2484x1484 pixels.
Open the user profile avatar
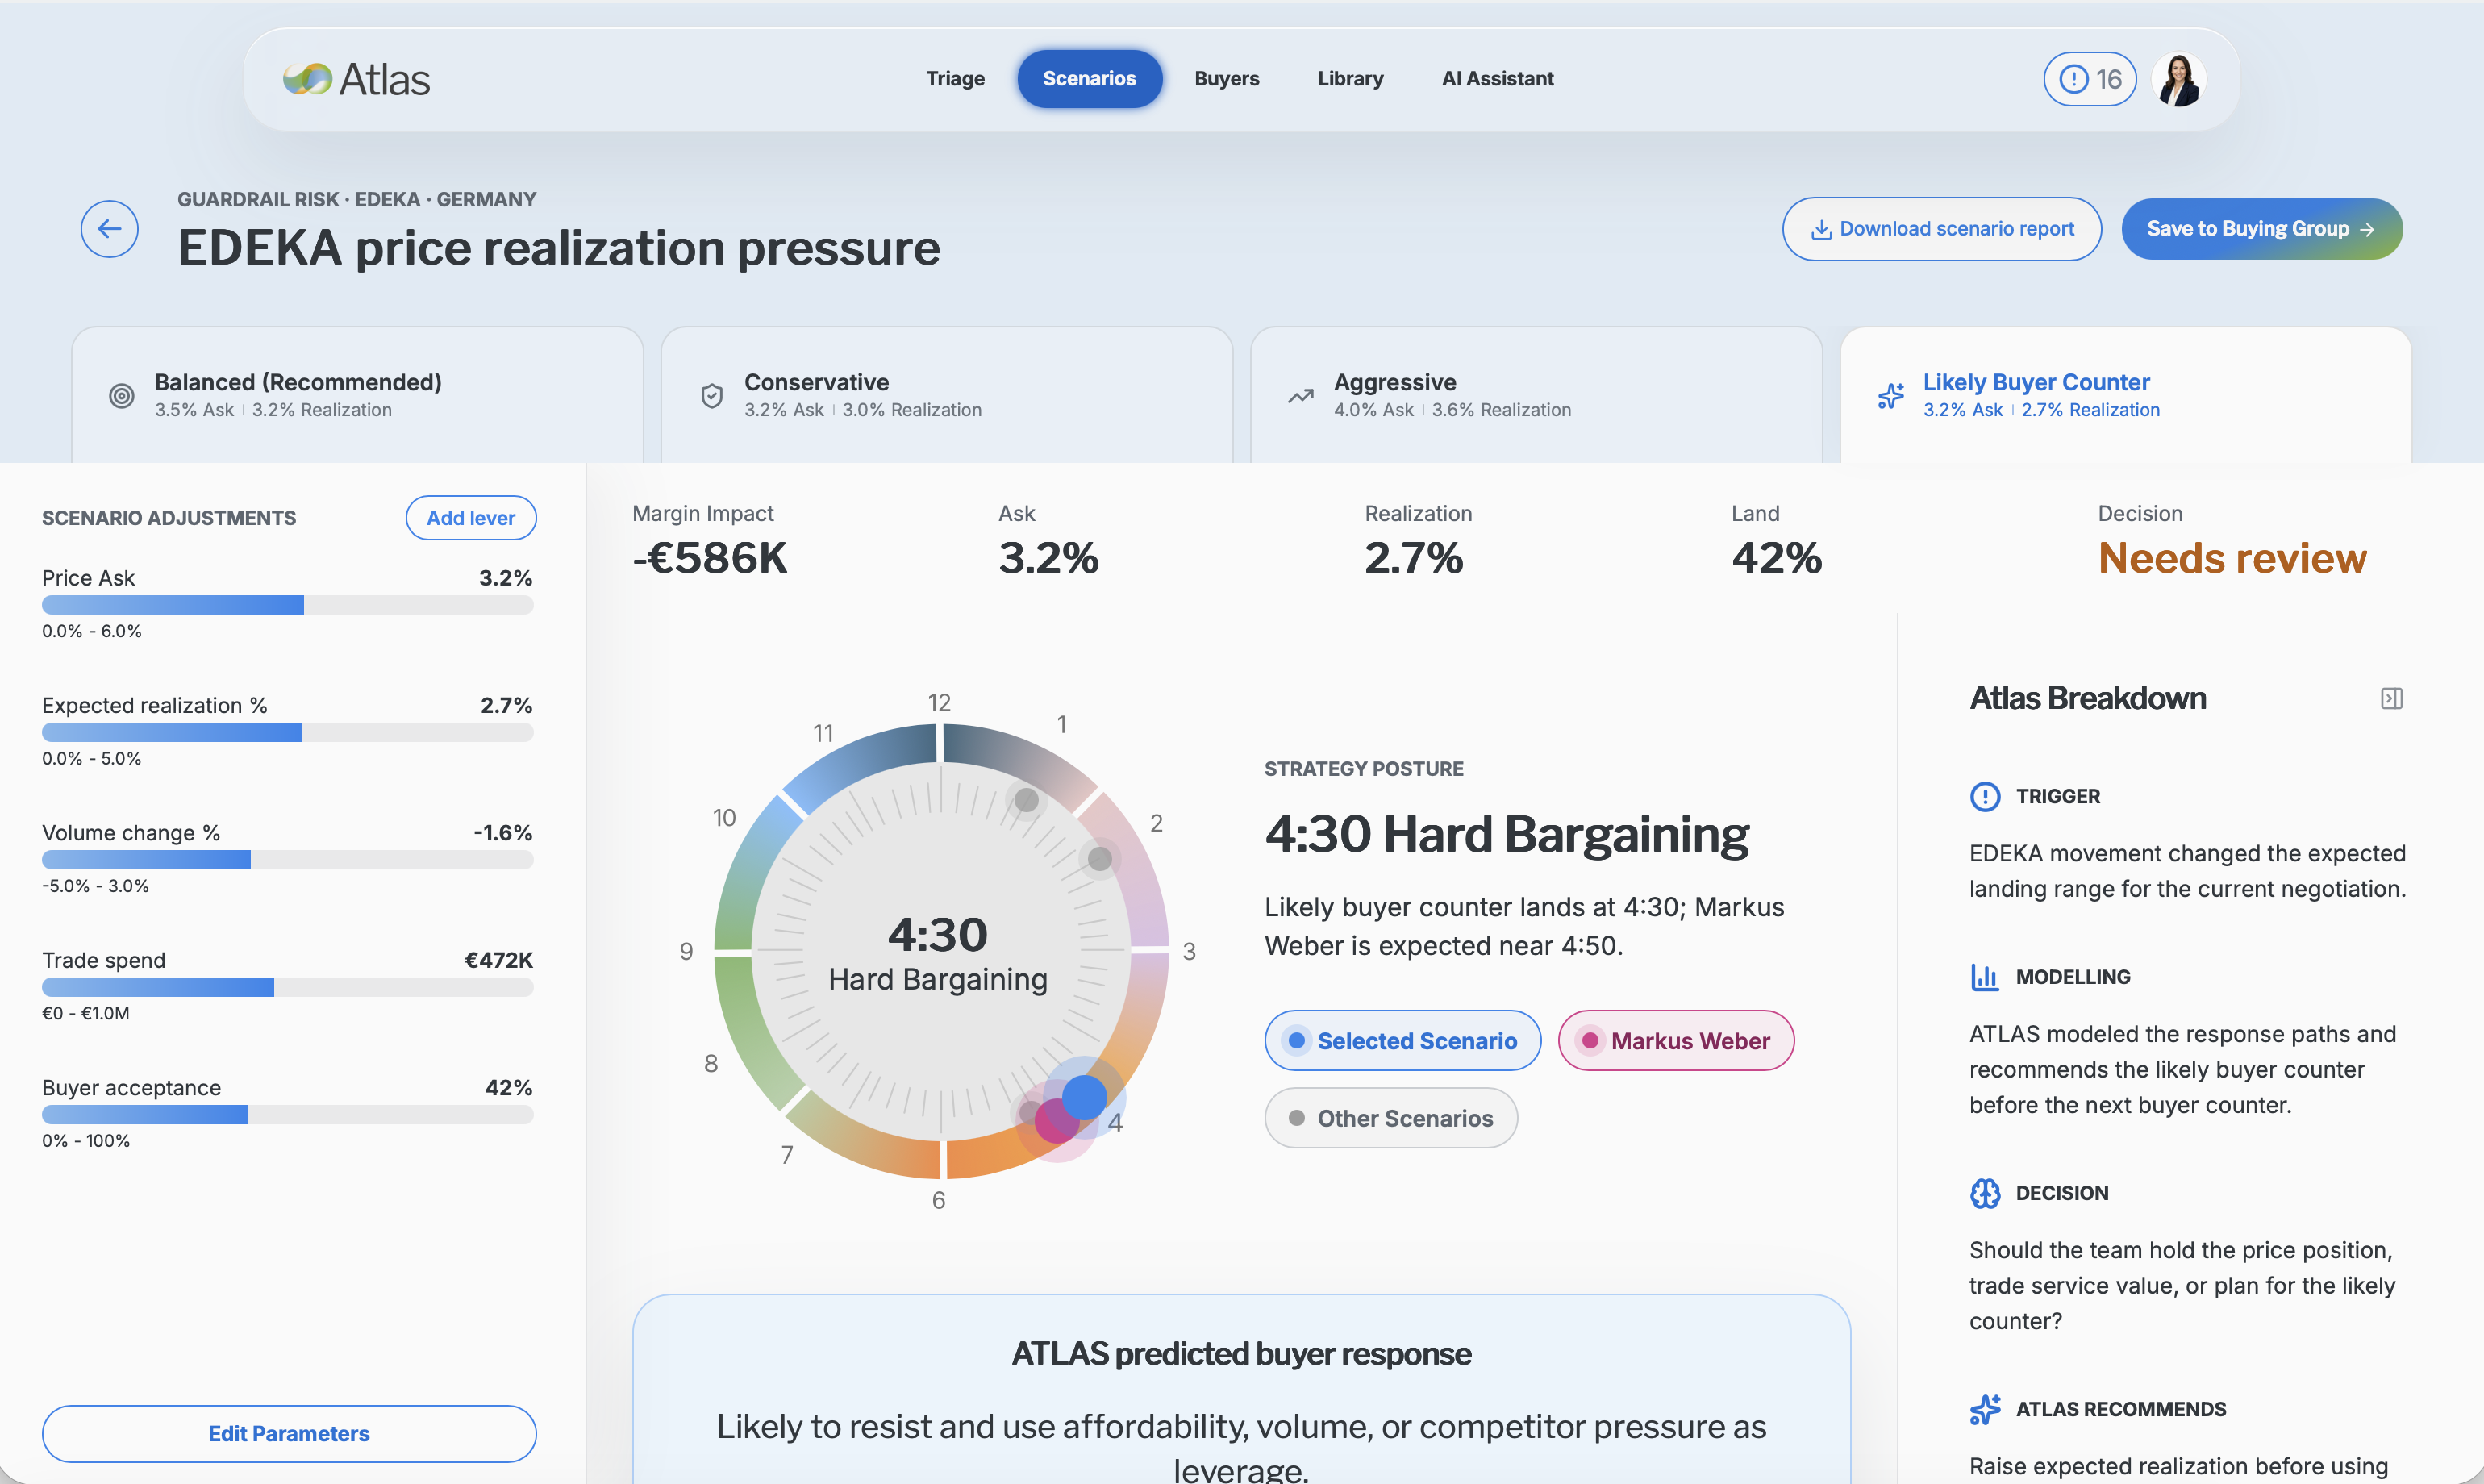2180,79
